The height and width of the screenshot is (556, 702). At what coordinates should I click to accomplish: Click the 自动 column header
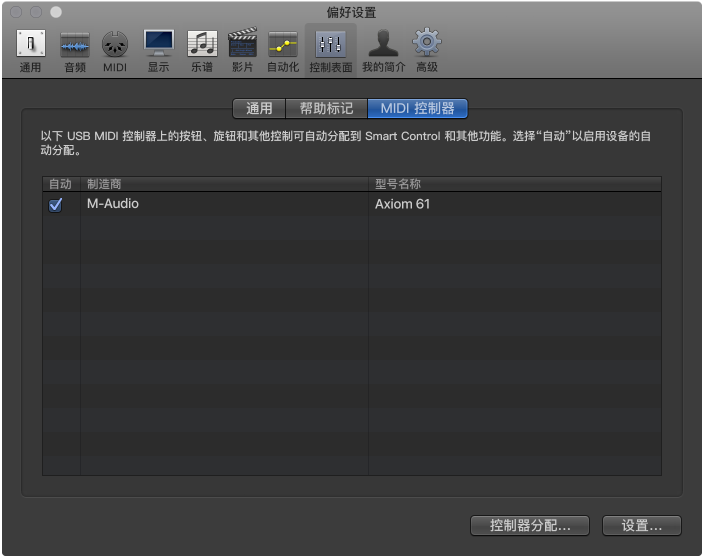61,184
